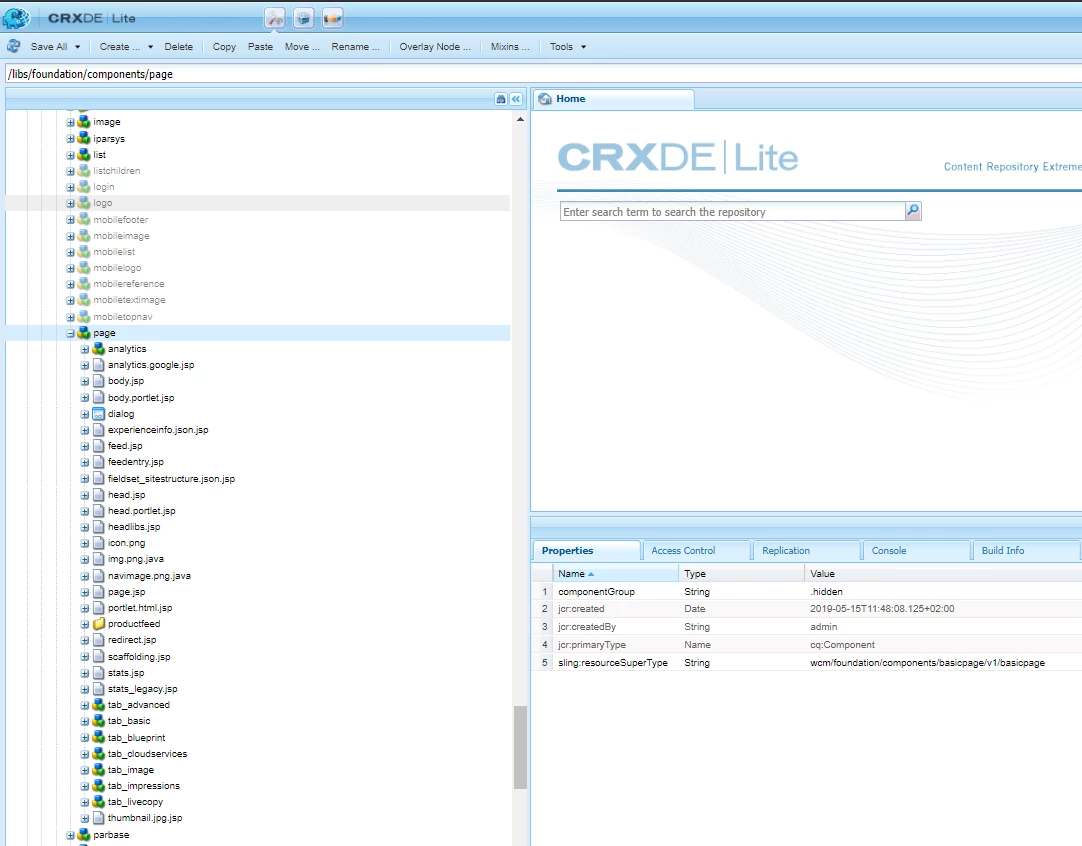Click the iparsys component icon
1082x846 pixels.
tap(83, 138)
